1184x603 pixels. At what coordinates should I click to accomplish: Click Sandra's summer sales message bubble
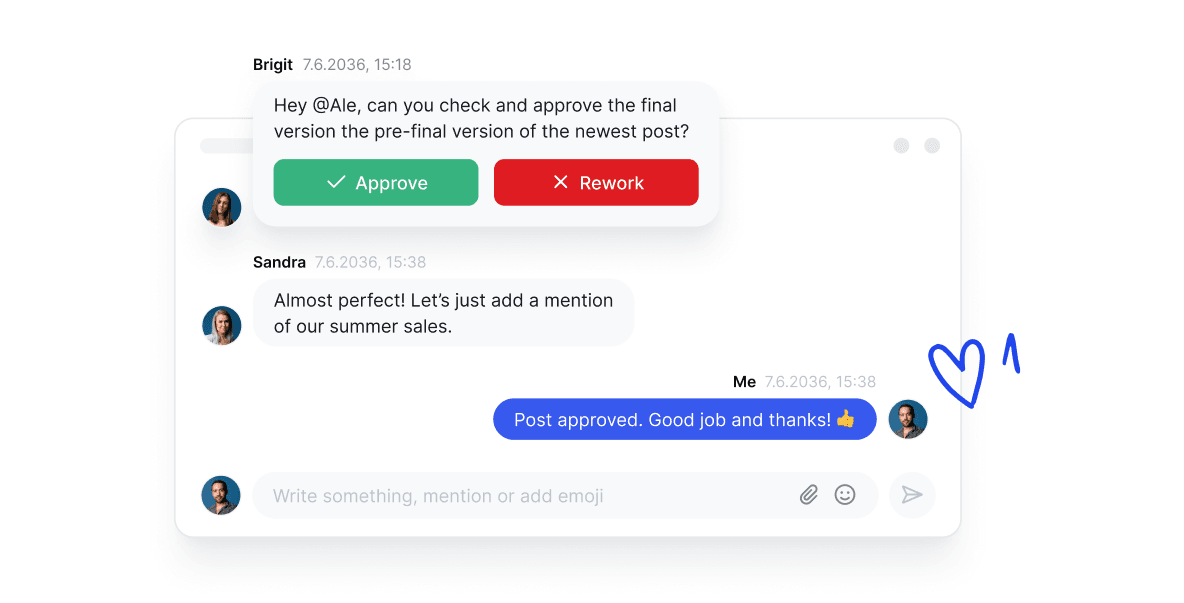443,312
